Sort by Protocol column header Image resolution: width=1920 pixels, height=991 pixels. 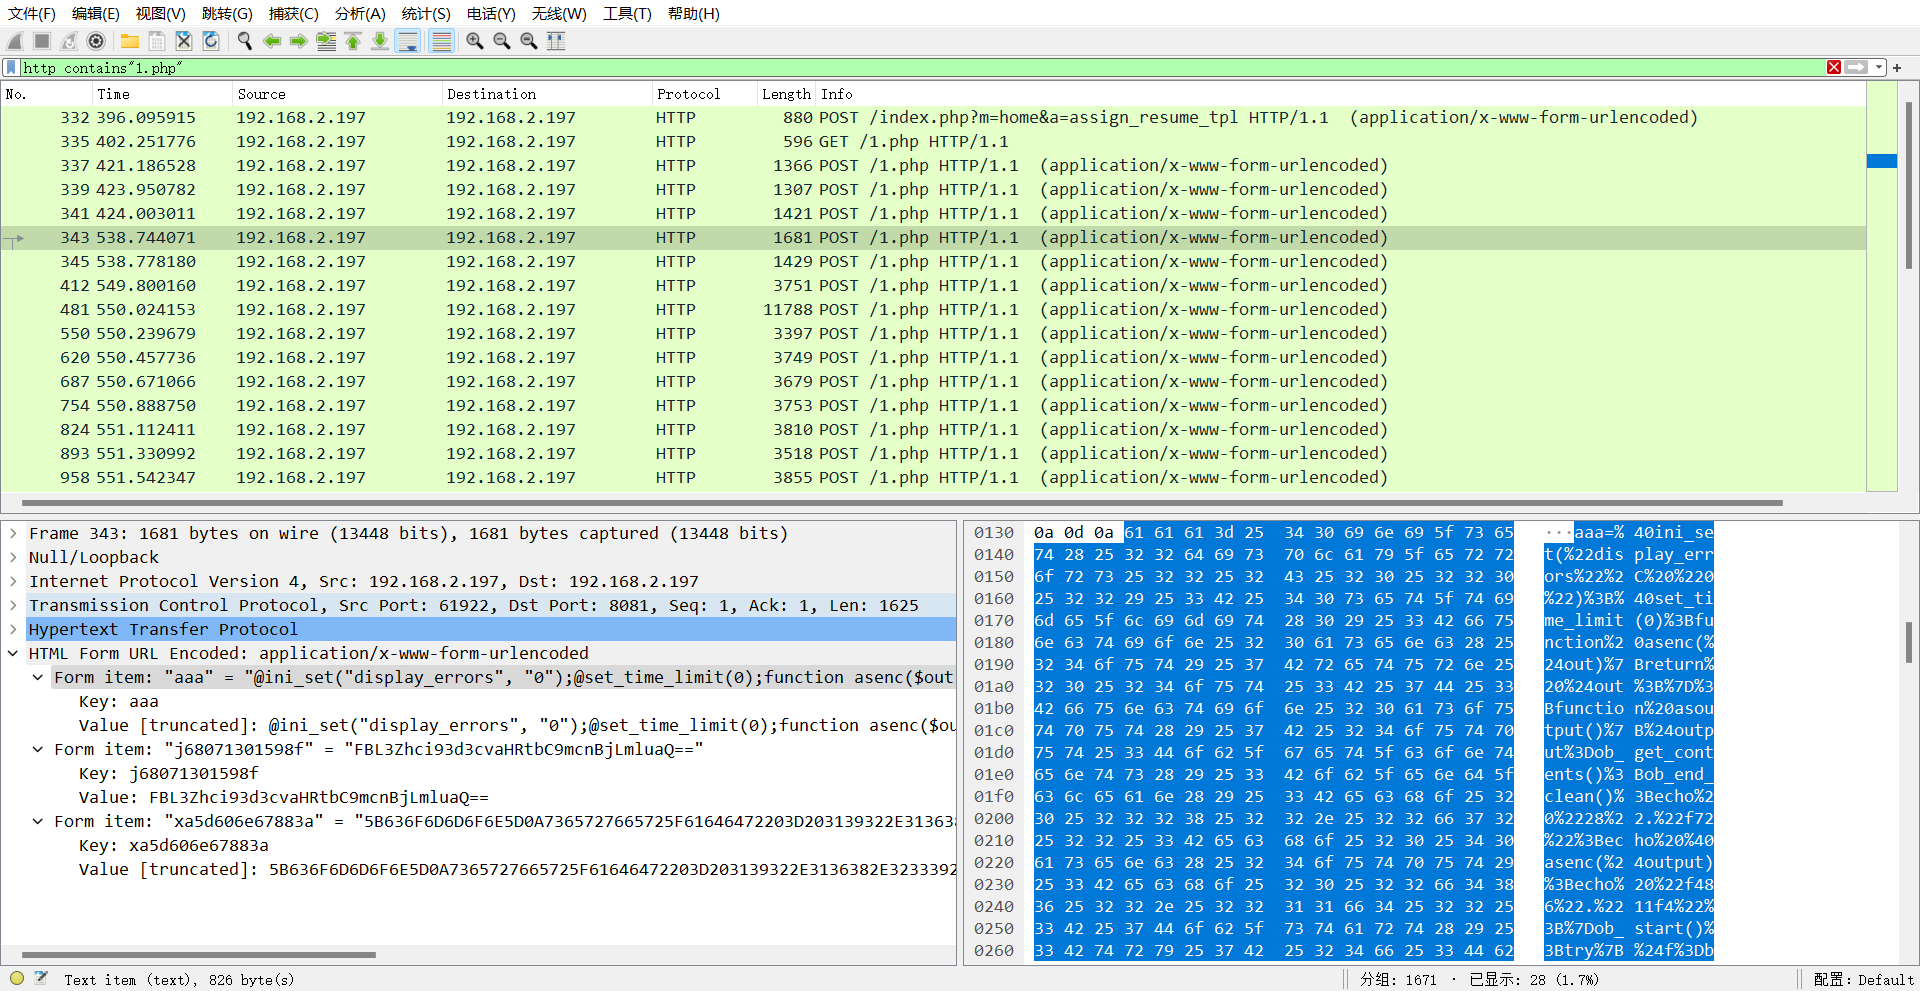click(703, 94)
